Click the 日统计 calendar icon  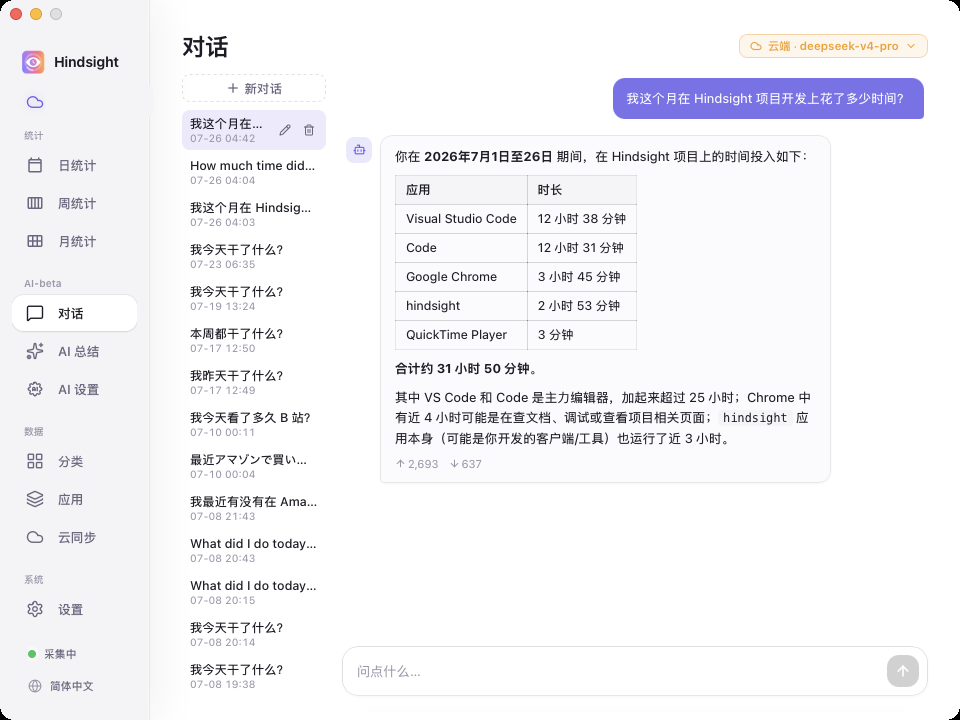tap(35, 165)
